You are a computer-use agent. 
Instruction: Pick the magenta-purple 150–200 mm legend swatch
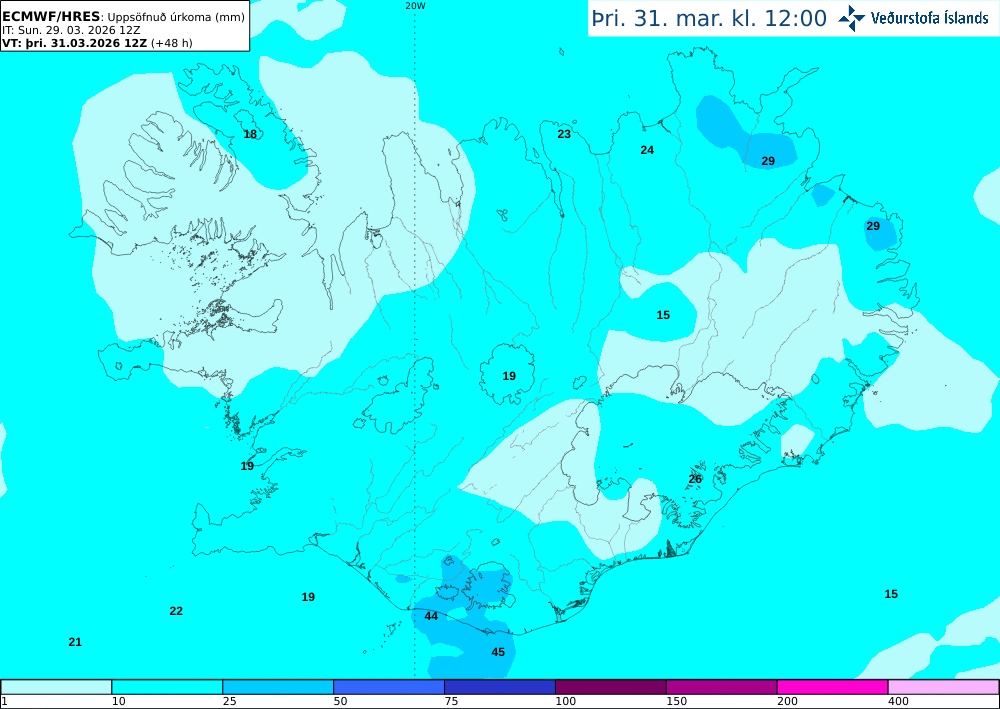point(722,687)
